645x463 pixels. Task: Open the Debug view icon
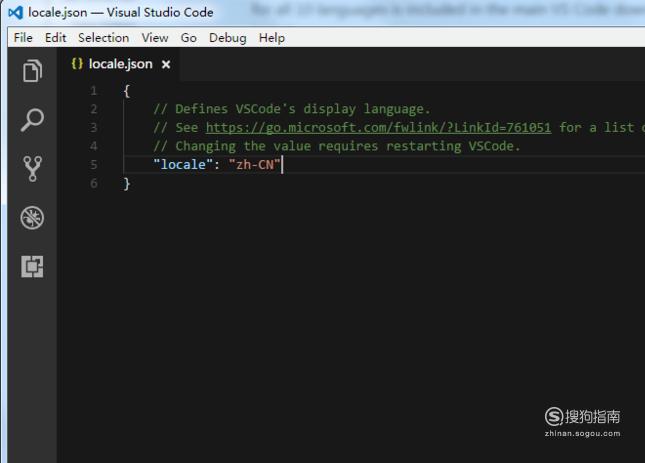32,217
